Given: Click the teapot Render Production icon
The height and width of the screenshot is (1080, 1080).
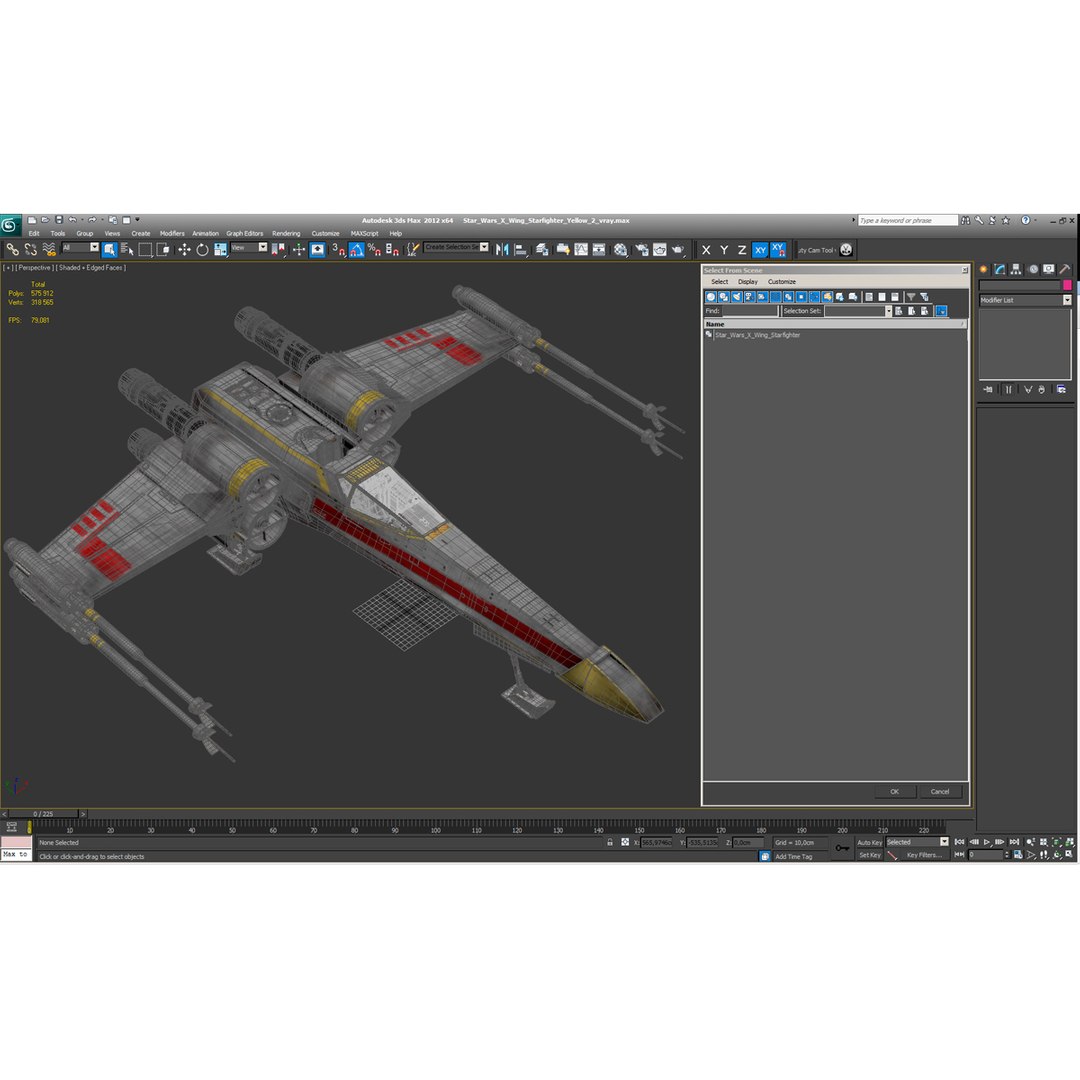Looking at the screenshot, I should pyautogui.click(x=678, y=249).
